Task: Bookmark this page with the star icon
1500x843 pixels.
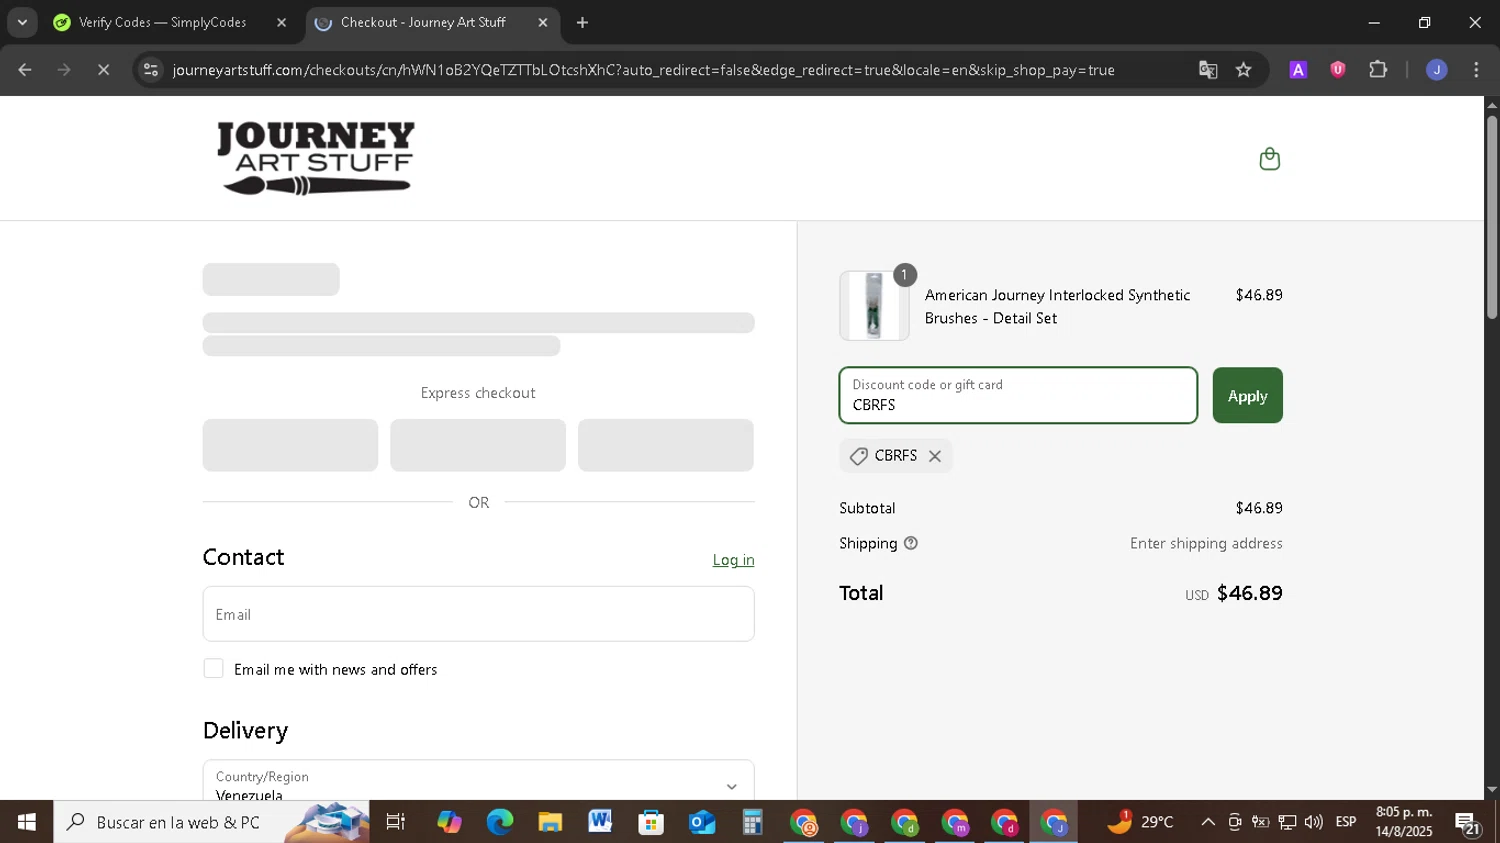Action: pos(1243,70)
